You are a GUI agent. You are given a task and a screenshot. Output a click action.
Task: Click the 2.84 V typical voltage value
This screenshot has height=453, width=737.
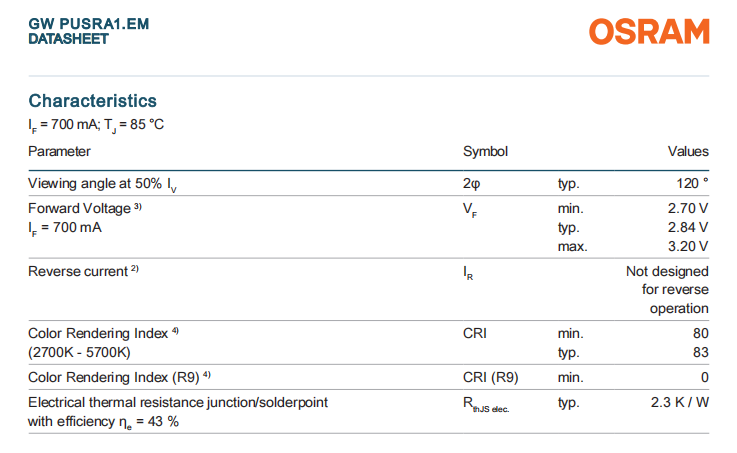[x=688, y=228]
